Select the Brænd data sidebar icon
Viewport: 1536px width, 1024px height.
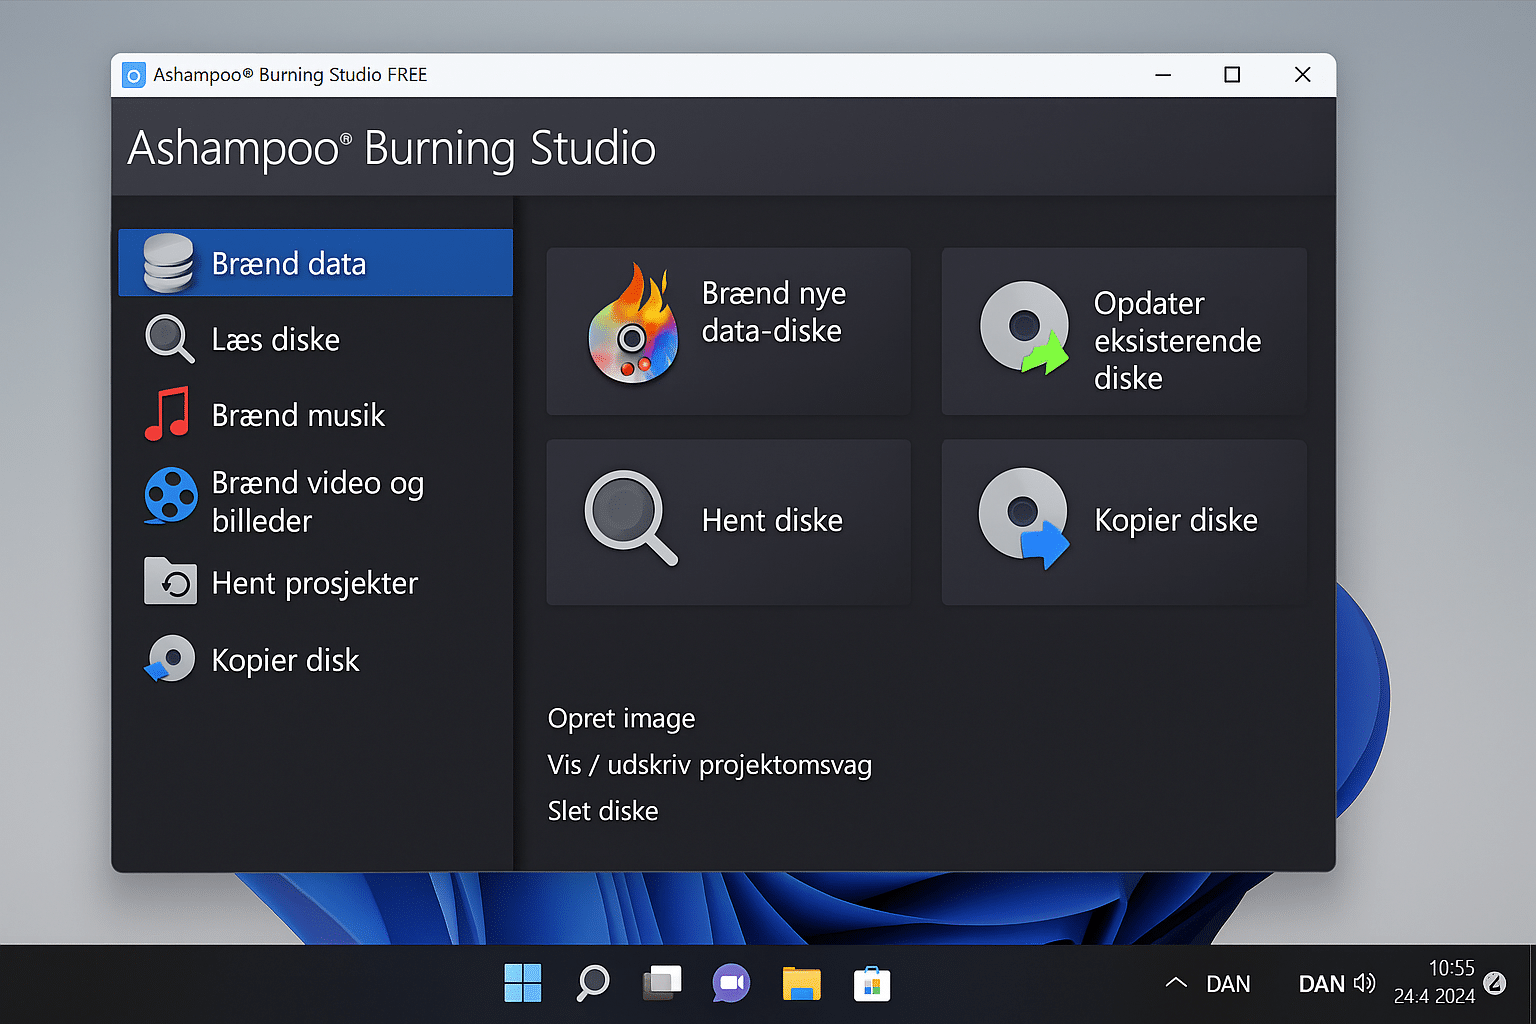coord(169,262)
